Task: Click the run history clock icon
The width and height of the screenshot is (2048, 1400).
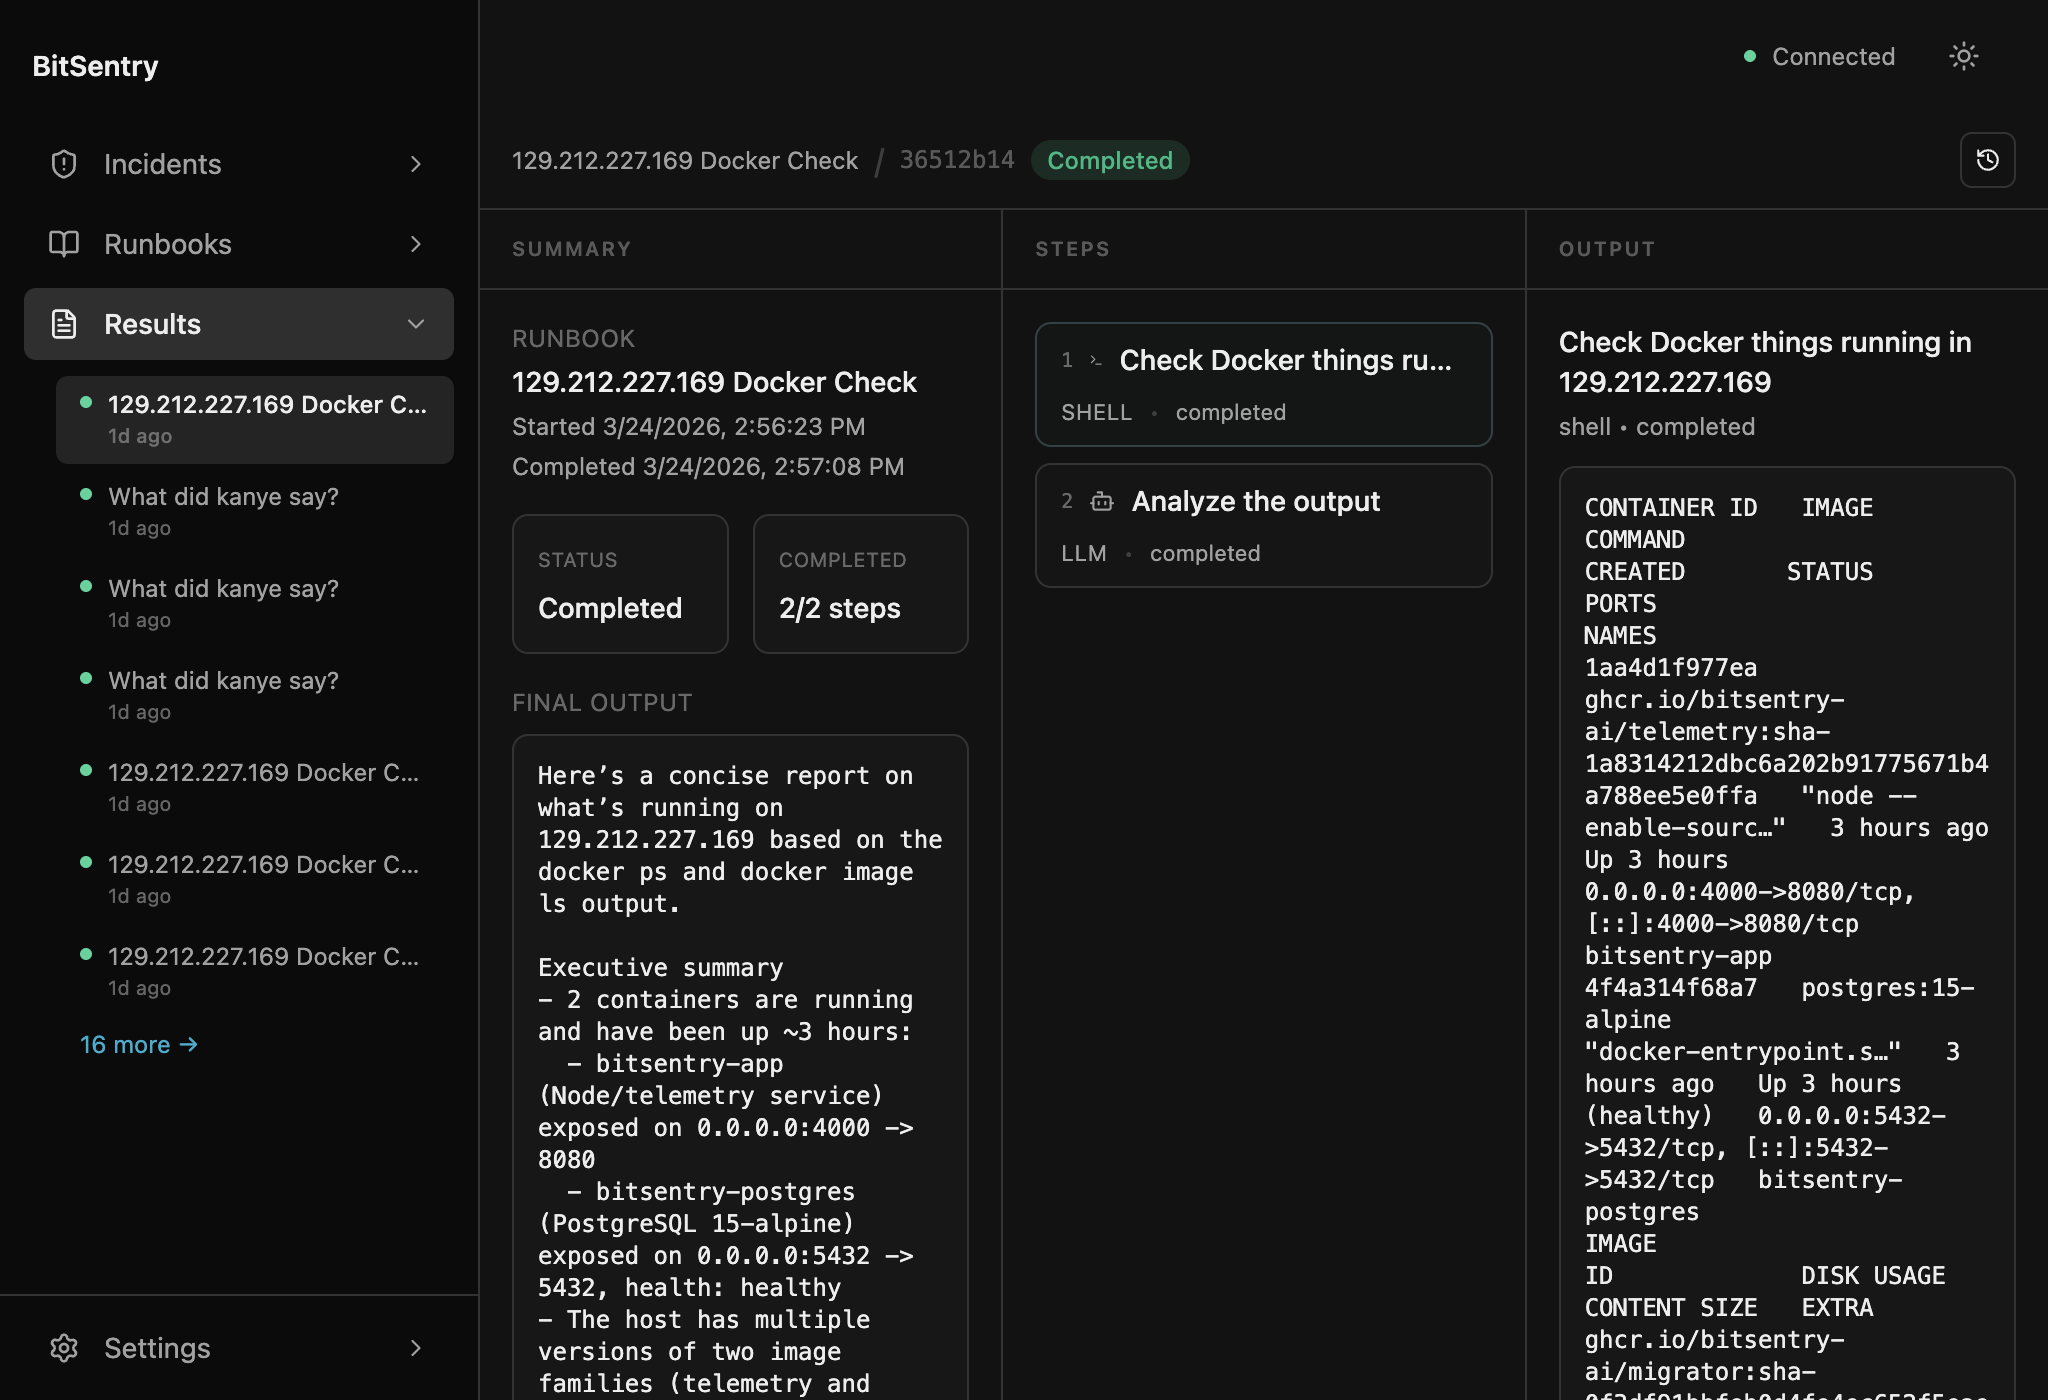Action: [x=1987, y=160]
